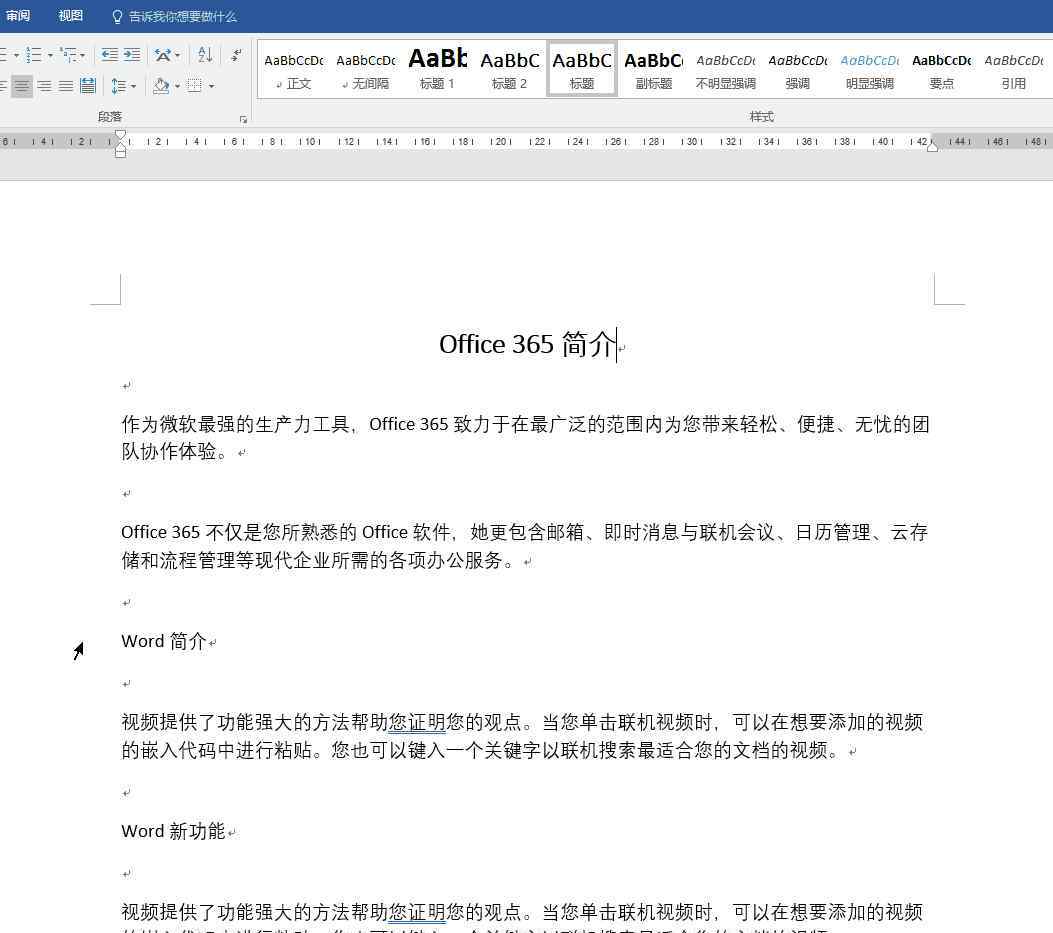1053x933 pixels.
Task: Toggle justify alignment for the paragraph
Action: 66,86
